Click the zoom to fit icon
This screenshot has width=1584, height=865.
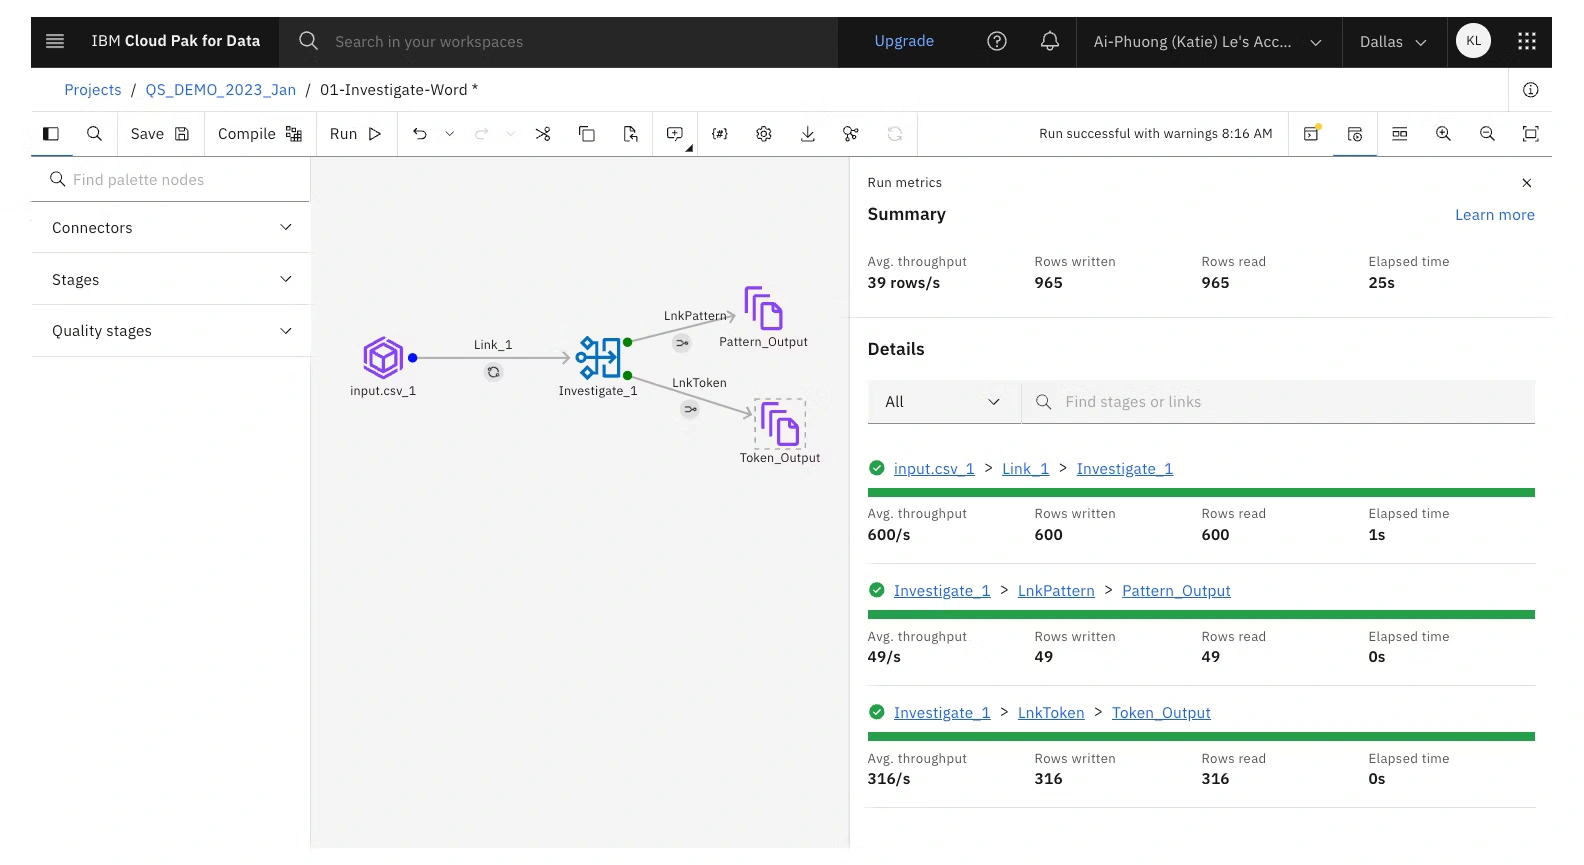(x=1530, y=134)
